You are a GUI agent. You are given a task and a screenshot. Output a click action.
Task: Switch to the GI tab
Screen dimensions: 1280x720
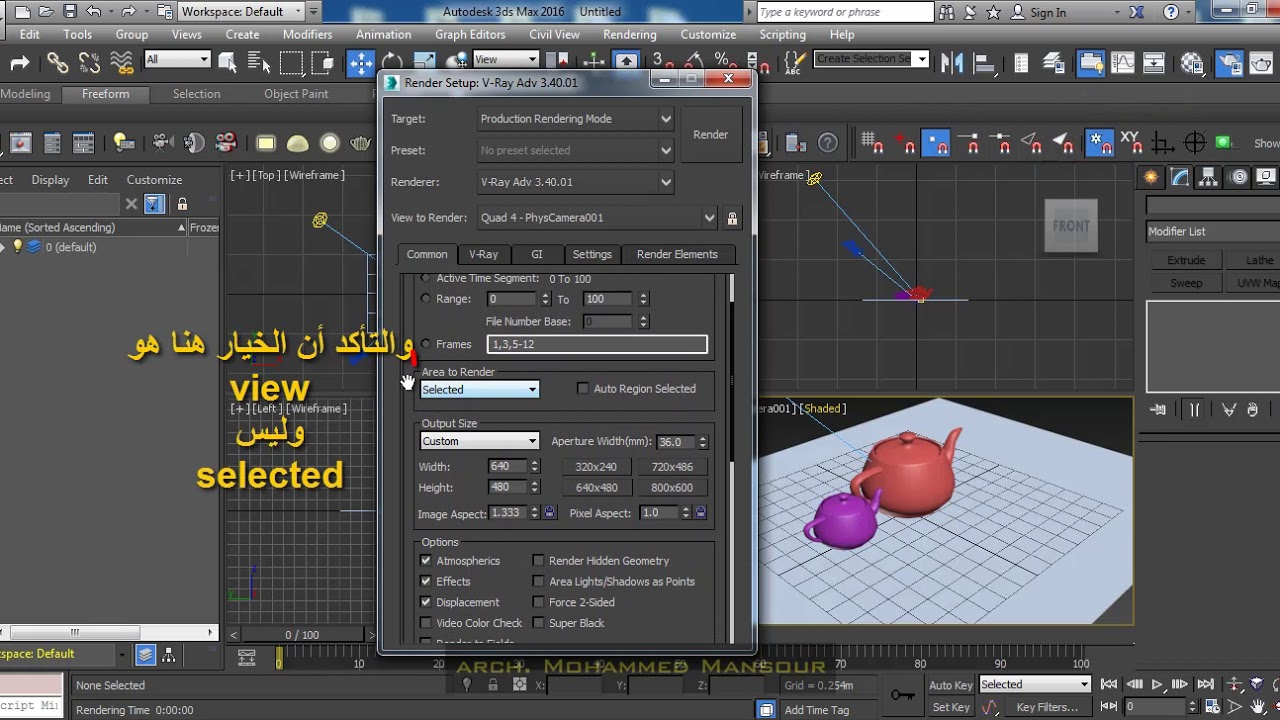[537, 254]
